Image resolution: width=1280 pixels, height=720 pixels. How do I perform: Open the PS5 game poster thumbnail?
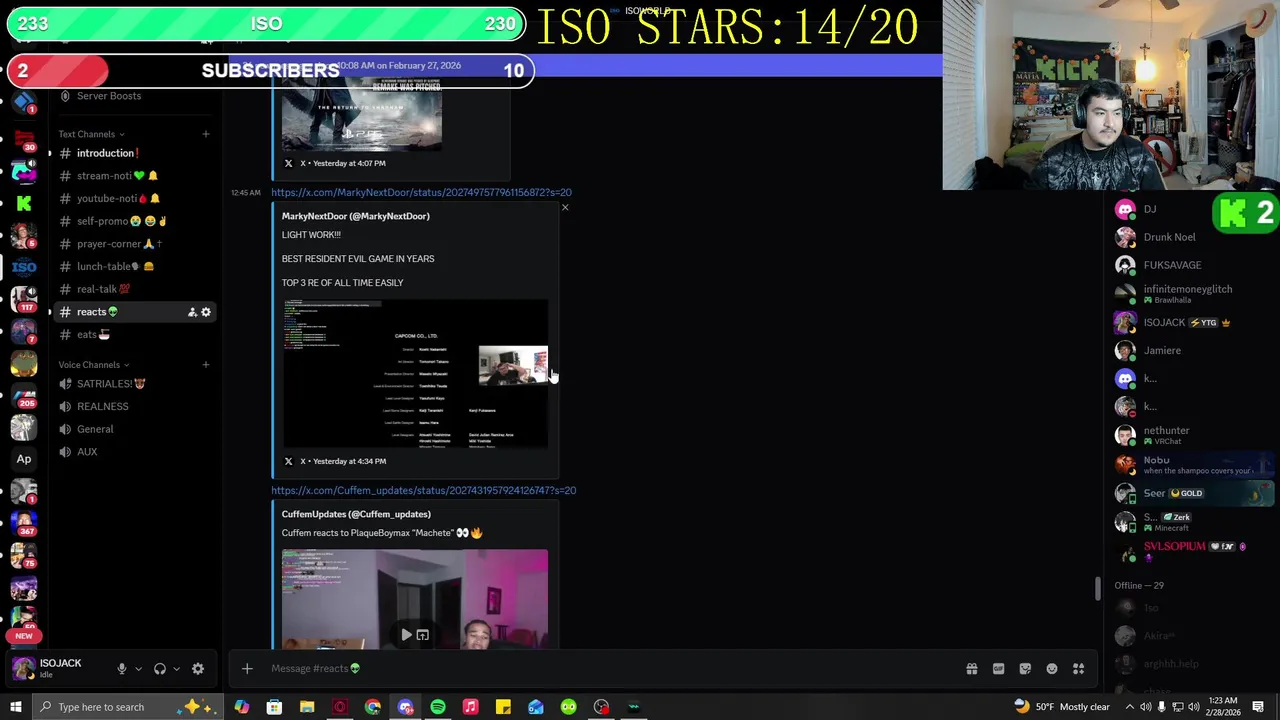click(361, 112)
